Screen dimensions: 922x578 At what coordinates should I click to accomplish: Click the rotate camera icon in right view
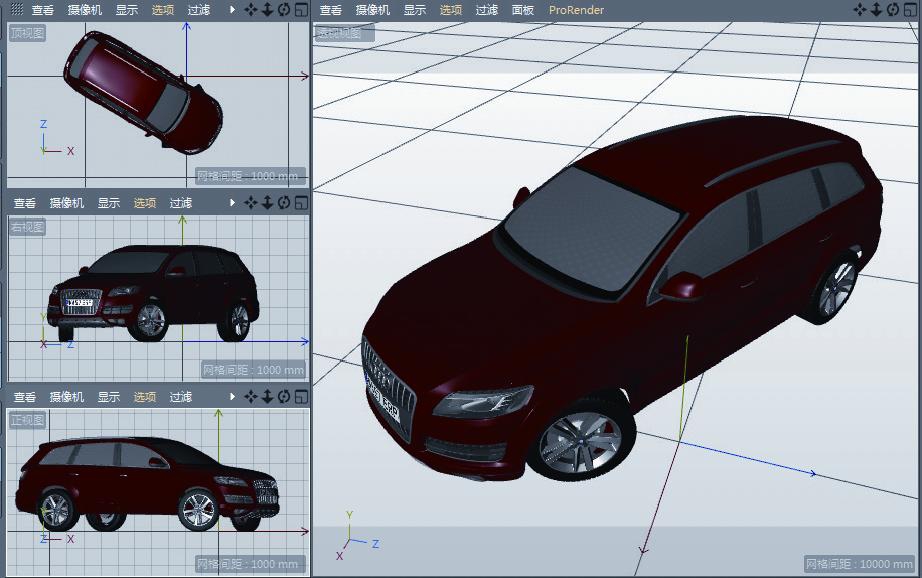(x=283, y=203)
